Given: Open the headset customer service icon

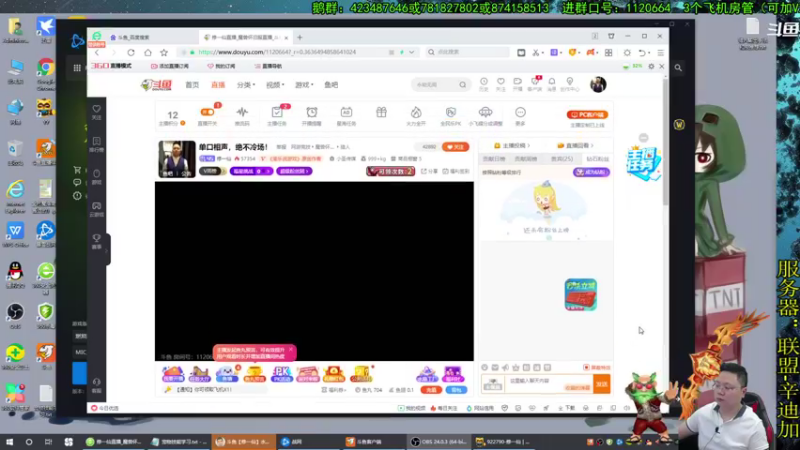Looking at the screenshot, I should pos(96,382).
